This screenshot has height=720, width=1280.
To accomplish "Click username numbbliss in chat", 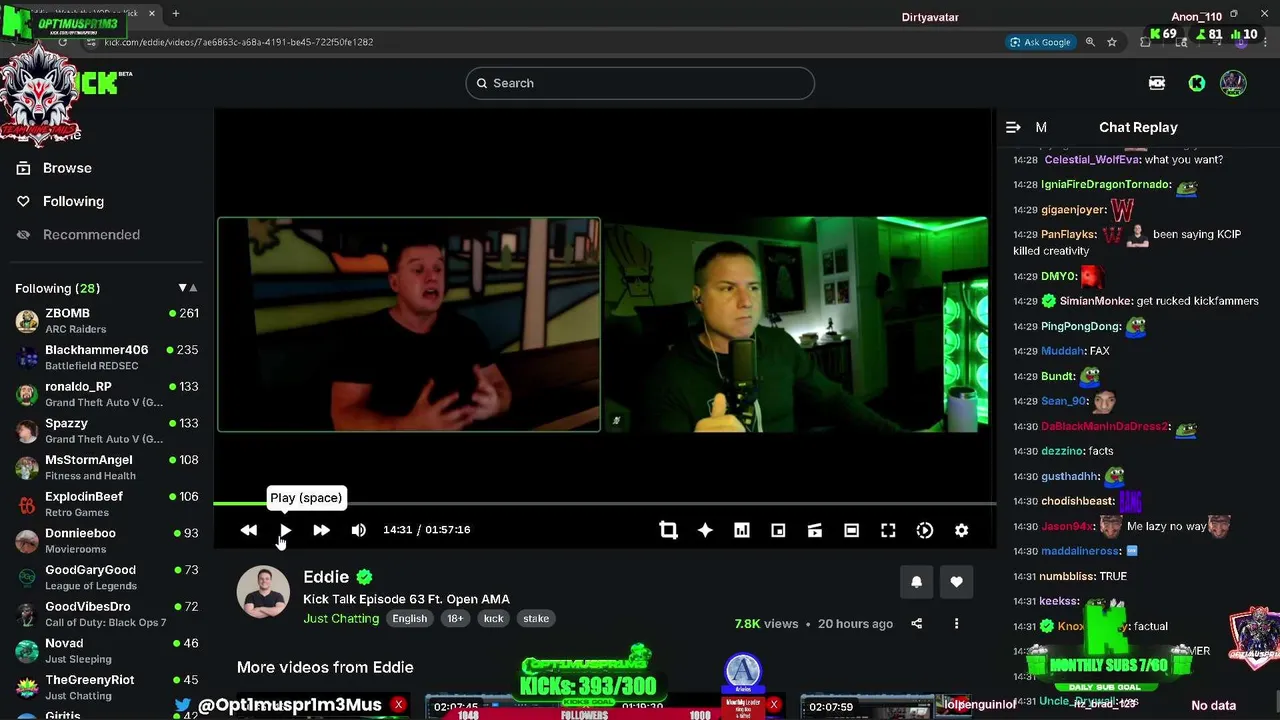I will tap(1067, 577).
